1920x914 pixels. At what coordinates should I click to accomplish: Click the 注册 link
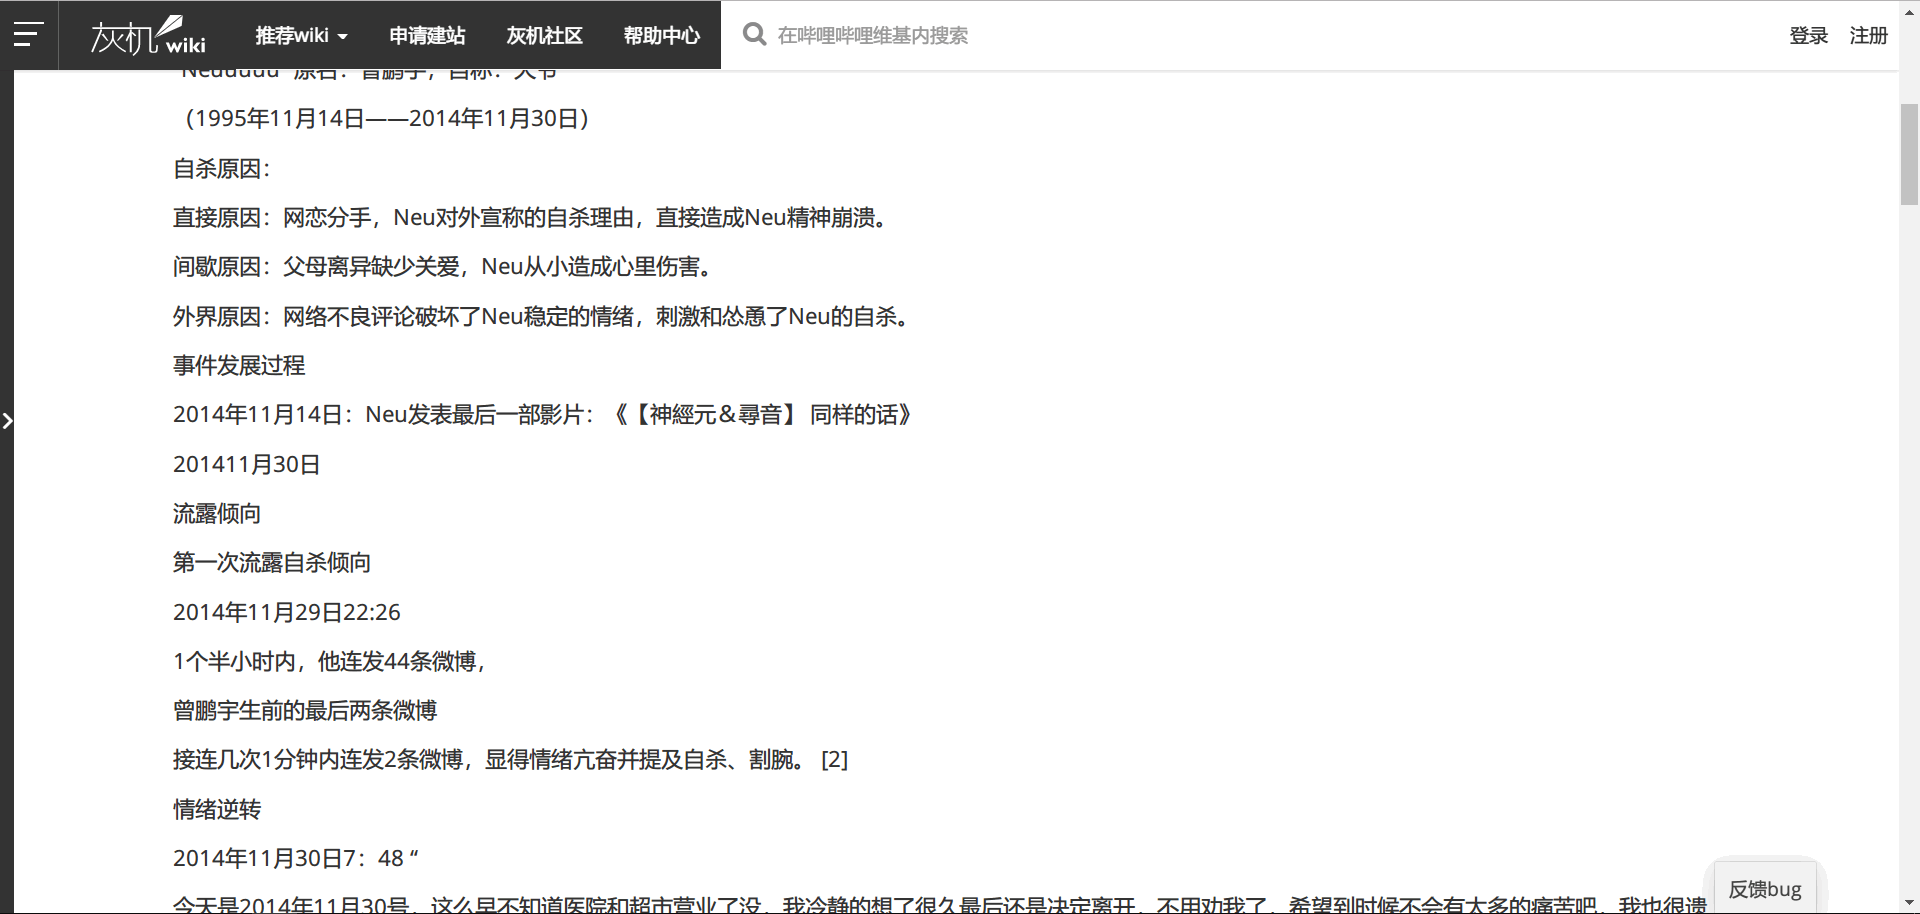1868,36
